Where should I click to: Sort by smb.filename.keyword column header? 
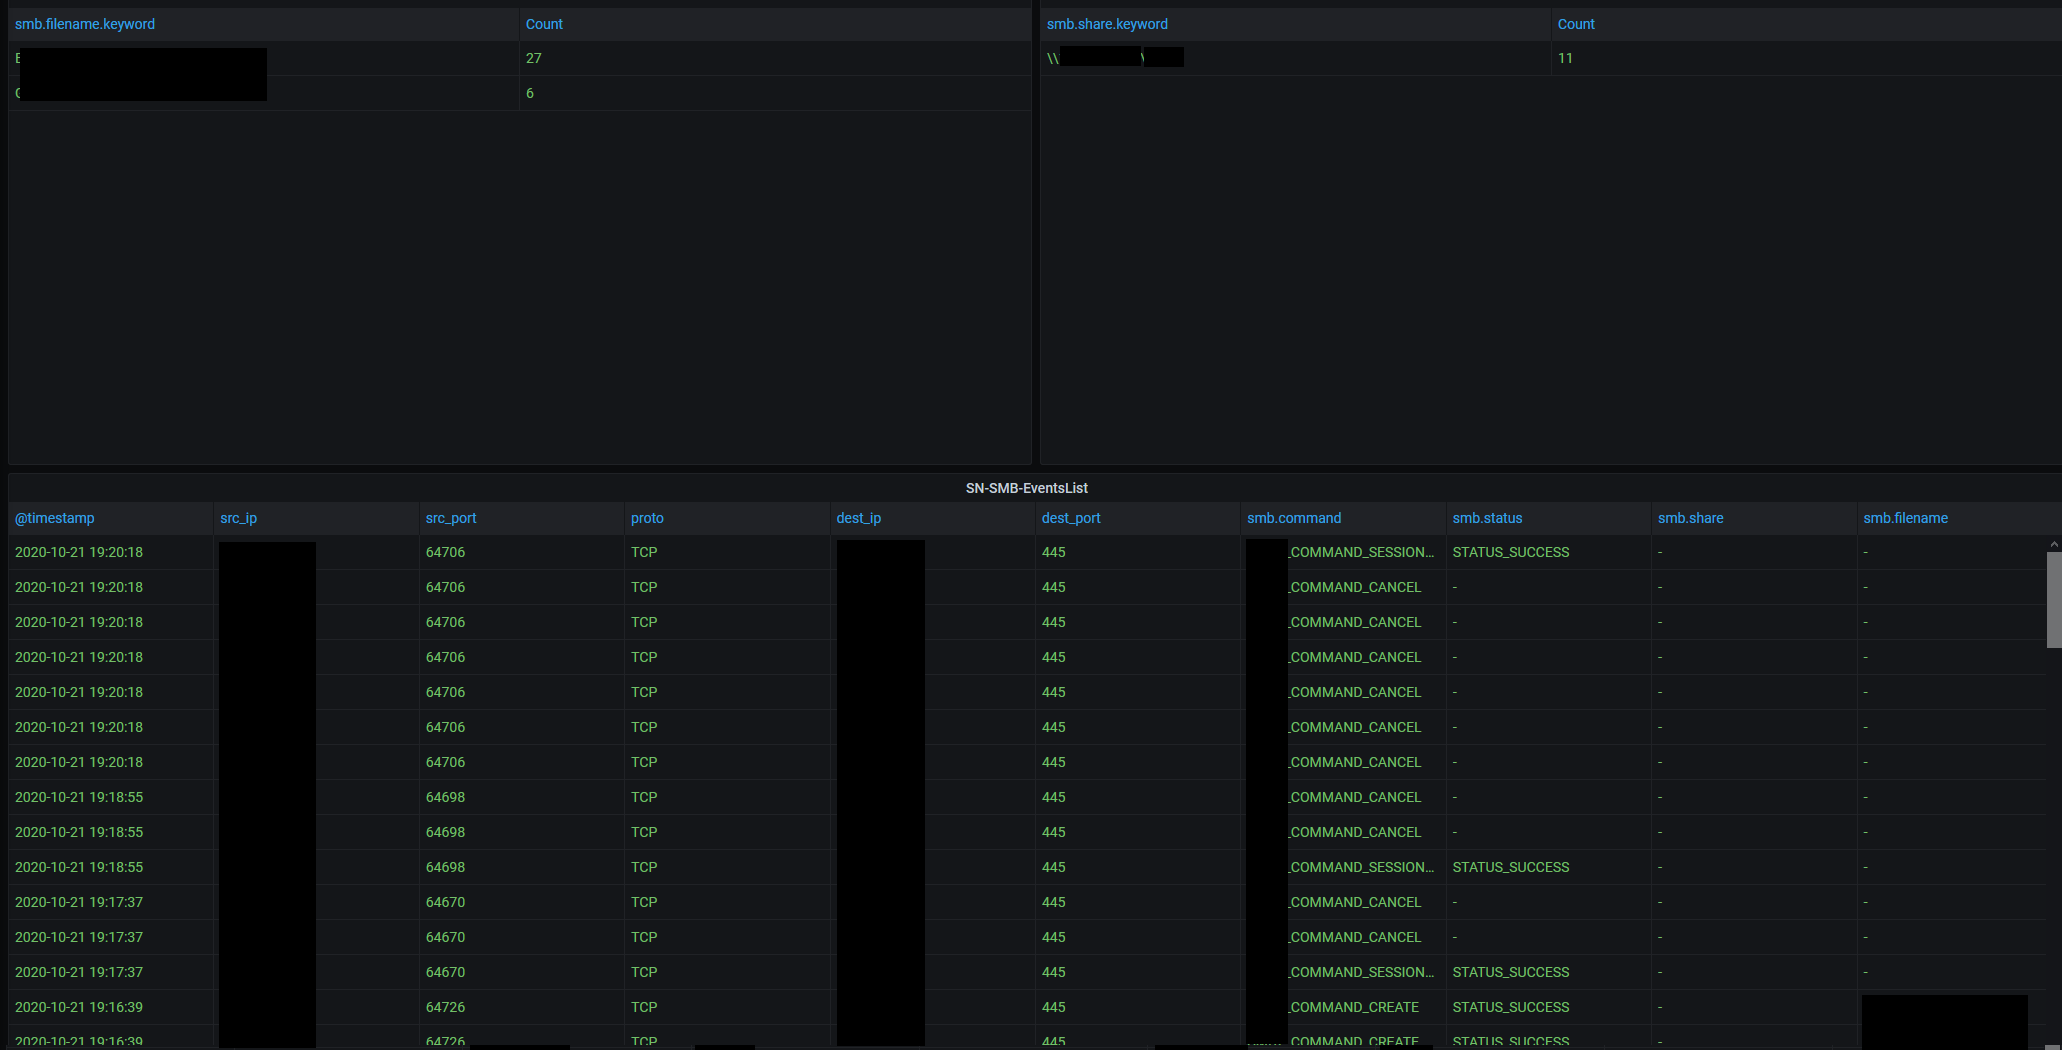point(85,24)
